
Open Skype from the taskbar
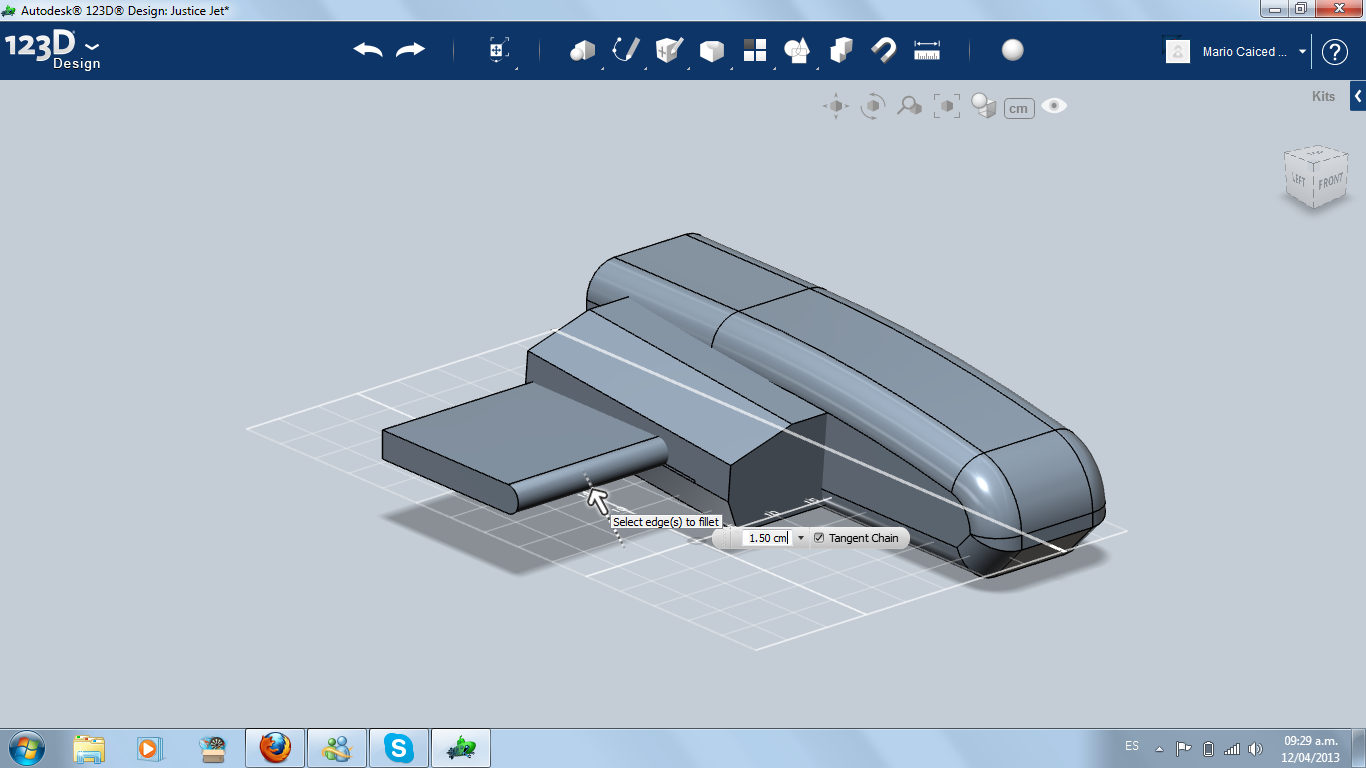[x=400, y=748]
